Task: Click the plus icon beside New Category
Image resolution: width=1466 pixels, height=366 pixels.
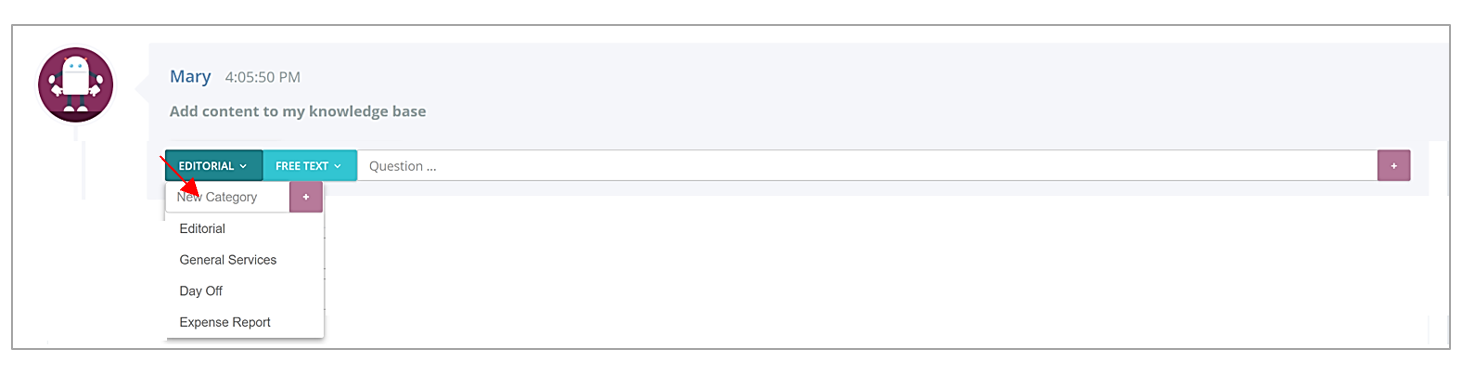Action: pyautogui.click(x=306, y=197)
